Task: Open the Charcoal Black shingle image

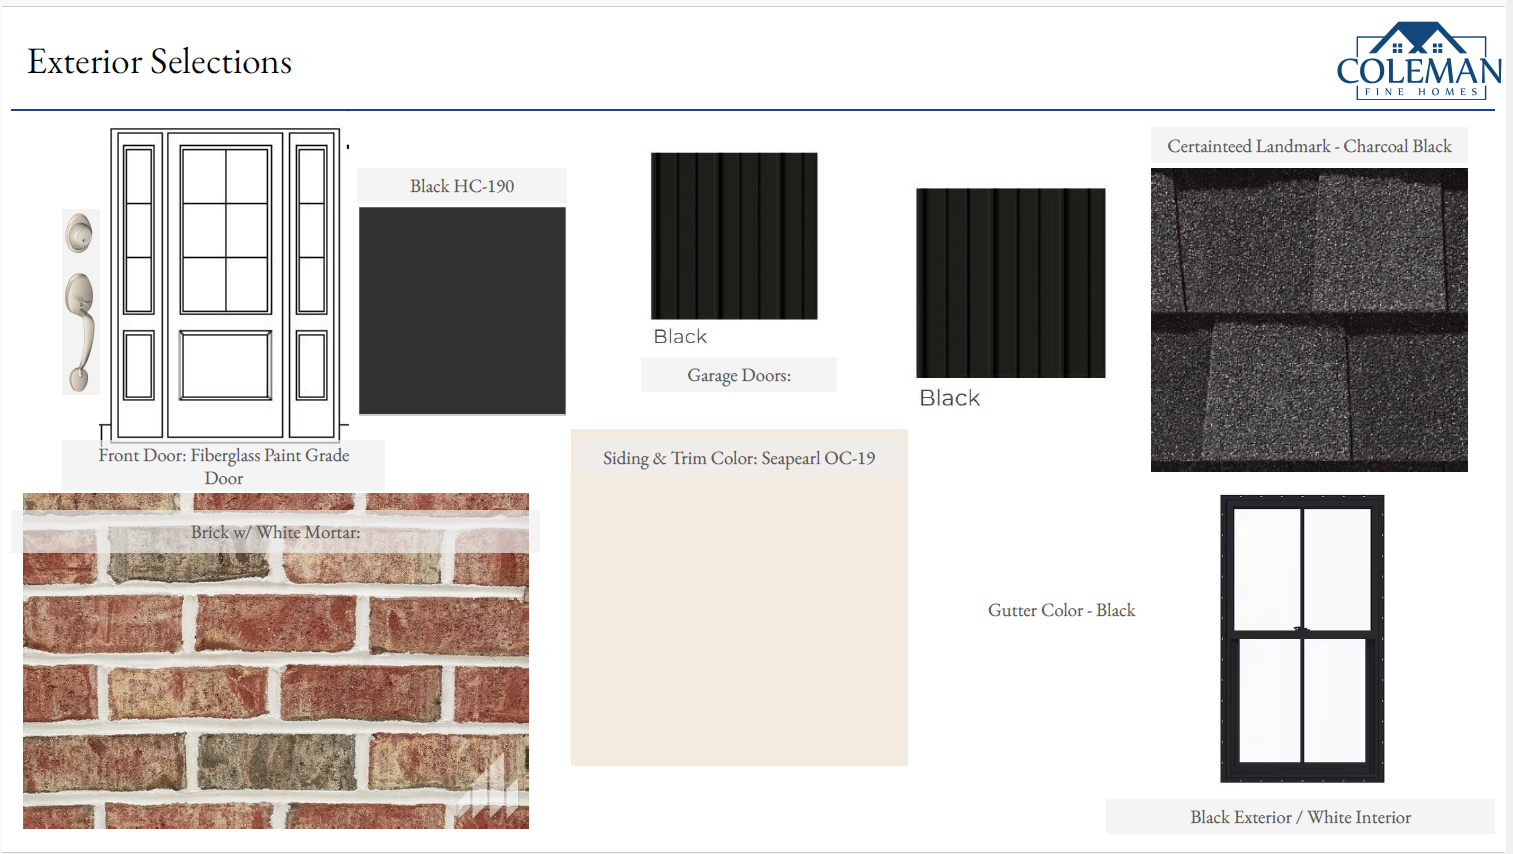Action: pos(1309,320)
